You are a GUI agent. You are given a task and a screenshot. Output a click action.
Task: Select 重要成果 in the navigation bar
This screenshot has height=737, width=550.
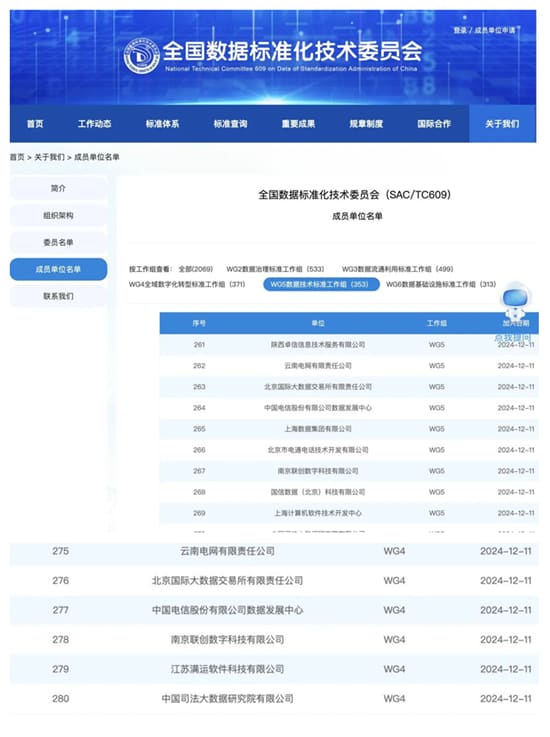tap(298, 124)
